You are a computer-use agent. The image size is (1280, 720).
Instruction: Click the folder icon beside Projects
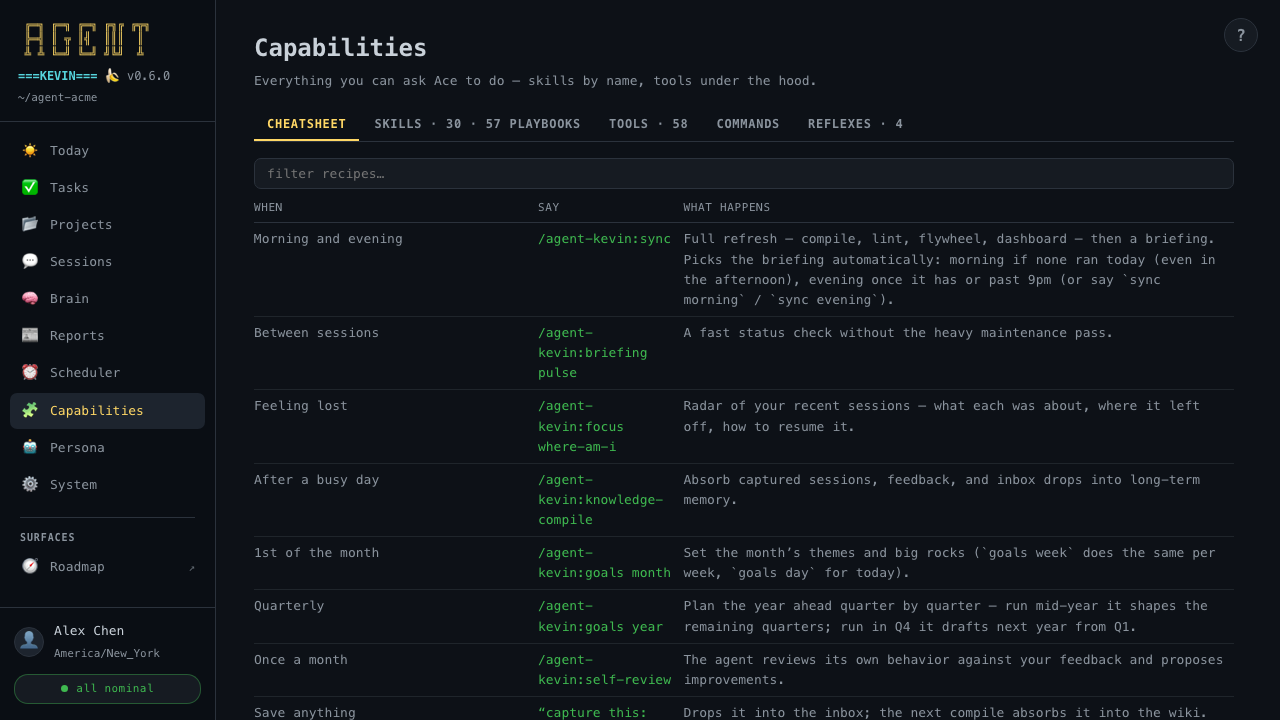coord(30,224)
